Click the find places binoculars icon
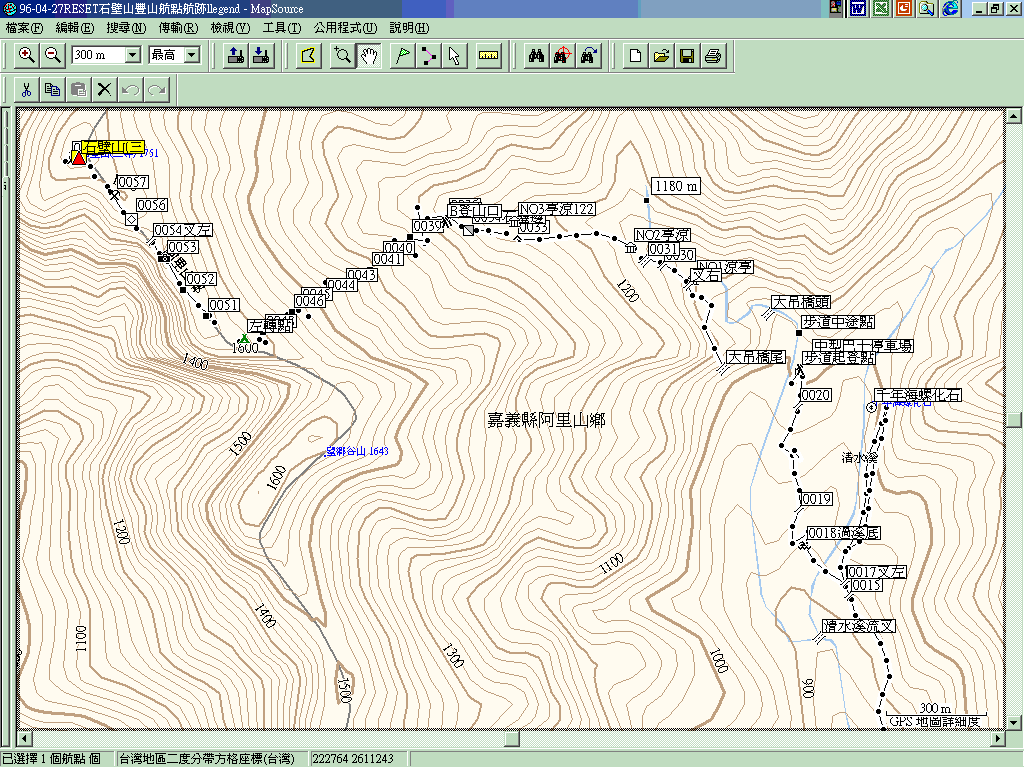The width and height of the screenshot is (1024, 768). [536, 56]
